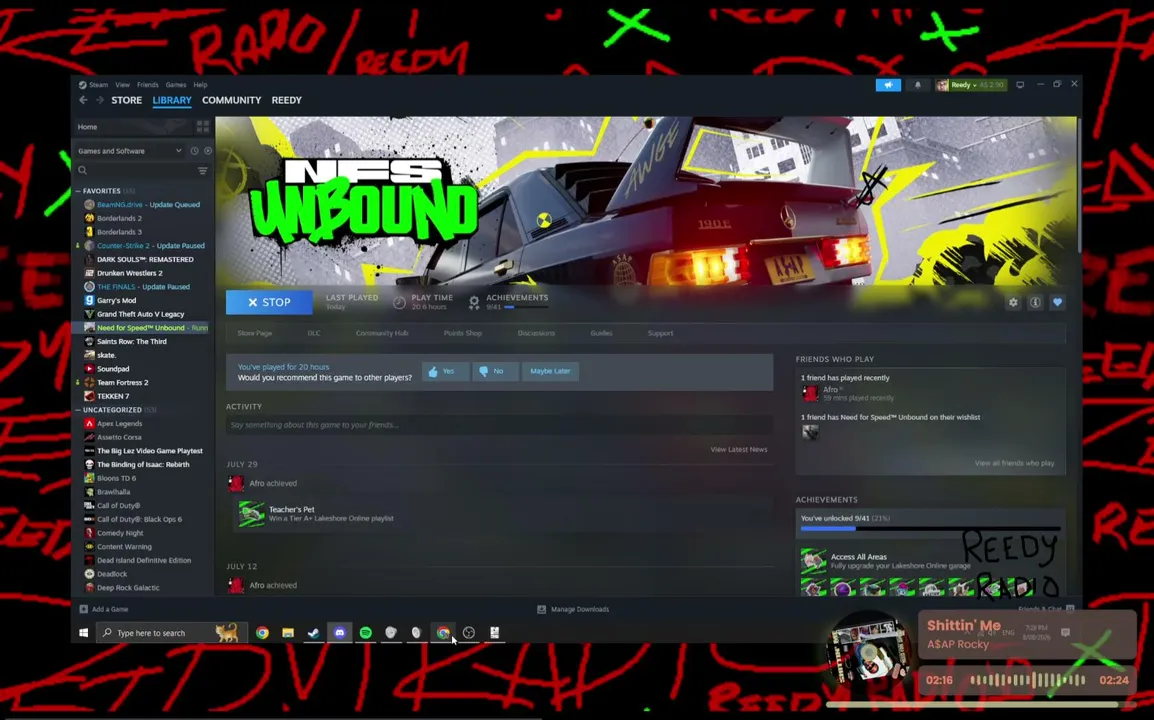Open the Support link
The width and height of the screenshot is (1154, 720).
pos(660,333)
